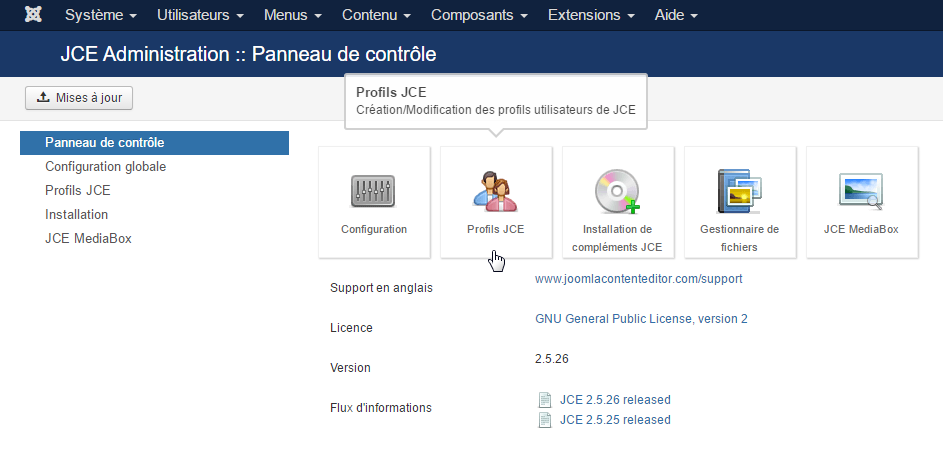This screenshot has height=459, width=943.
Task: Click document icon beside JCE 2.5.26 released
Action: pos(544,400)
